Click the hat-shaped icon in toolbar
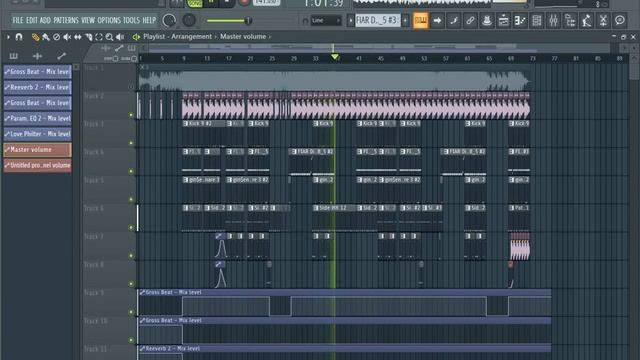The image size is (640, 360). pos(487,20)
